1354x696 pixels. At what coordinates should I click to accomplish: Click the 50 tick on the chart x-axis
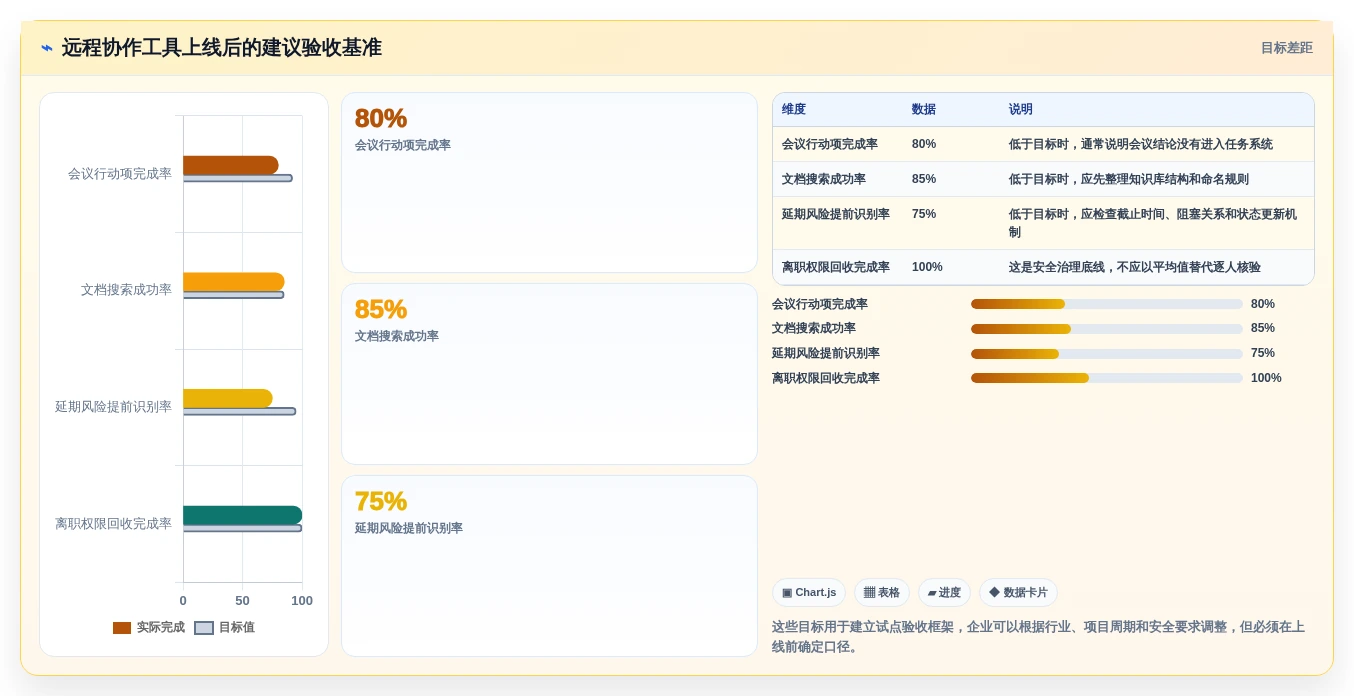(242, 601)
